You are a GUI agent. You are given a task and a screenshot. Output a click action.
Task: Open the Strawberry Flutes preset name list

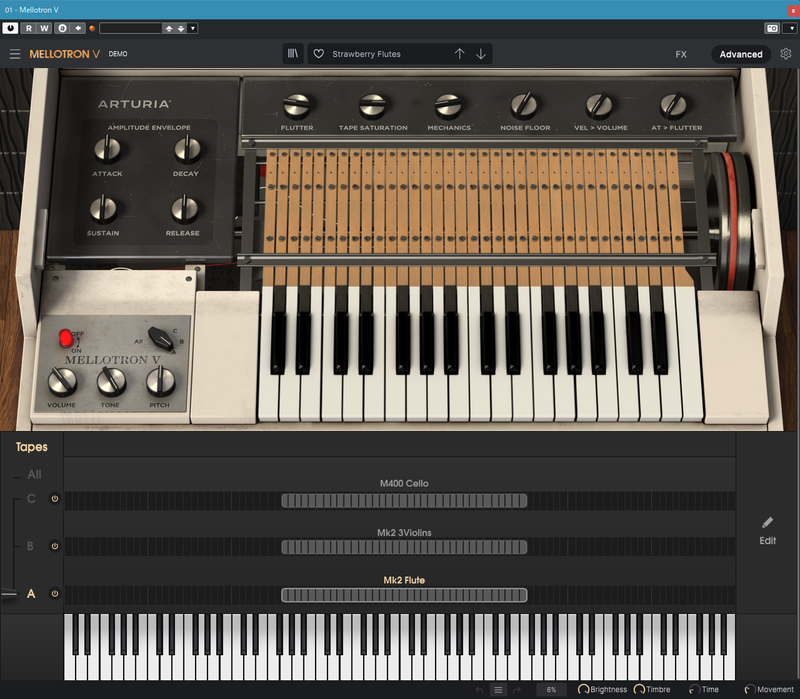point(366,54)
